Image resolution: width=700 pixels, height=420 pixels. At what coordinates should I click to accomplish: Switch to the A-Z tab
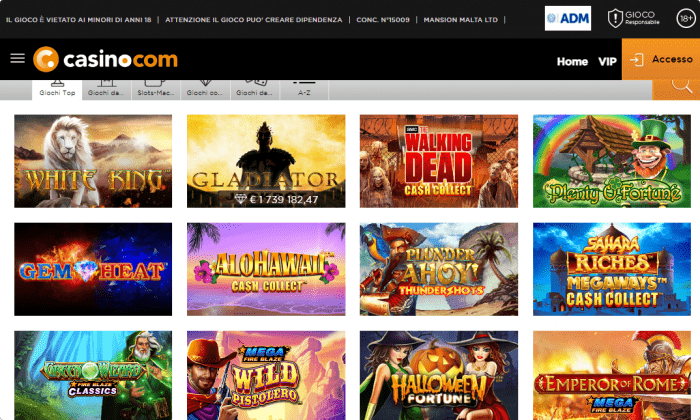304,90
